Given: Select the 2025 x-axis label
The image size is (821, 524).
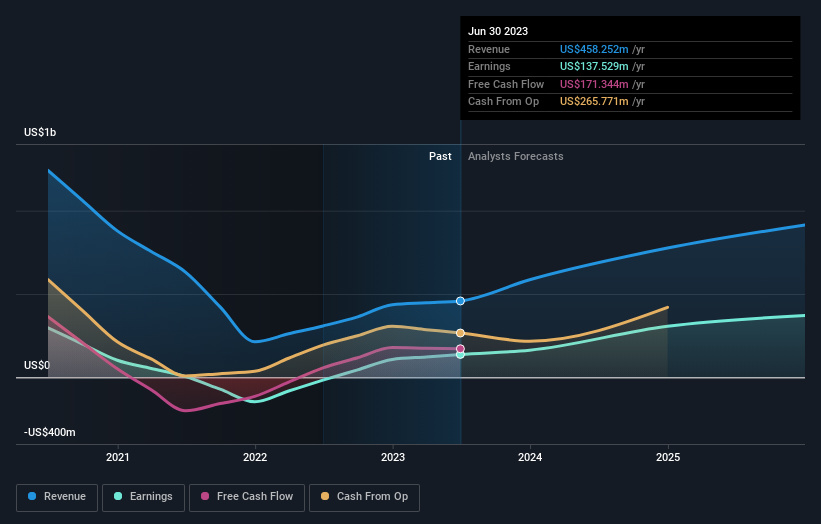Looking at the screenshot, I should [x=668, y=457].
